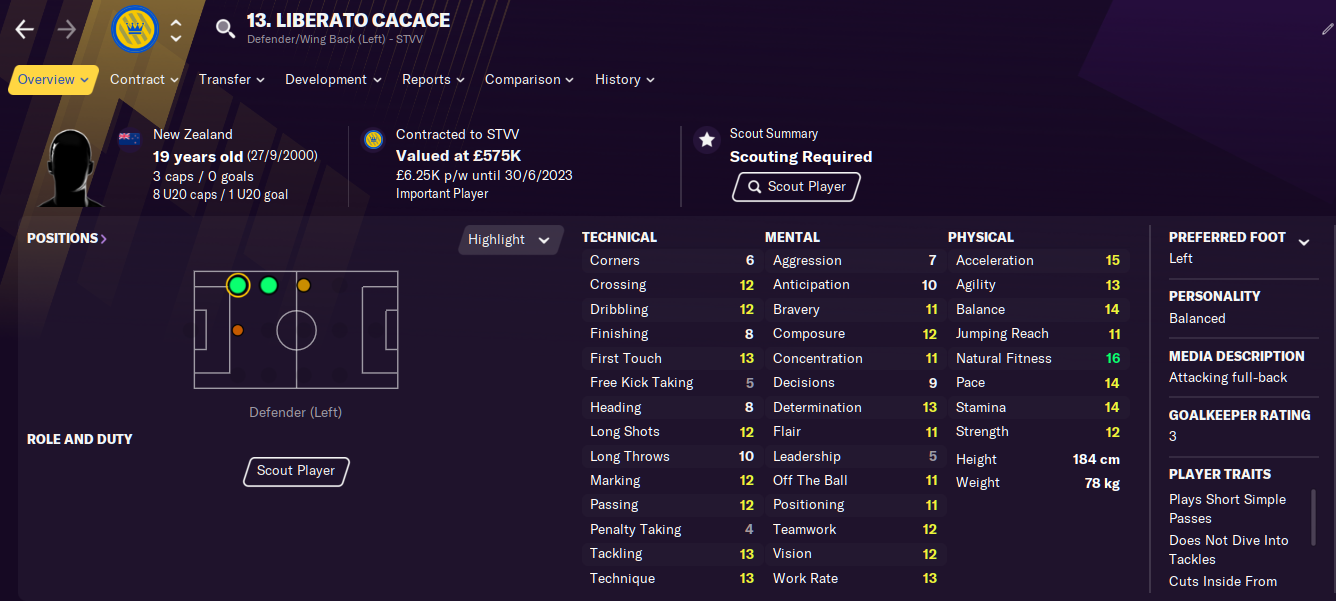The height and width of the screenshot is (601, 1336).
Task: Expand the Positions arrow
Action: coord(104,239)
